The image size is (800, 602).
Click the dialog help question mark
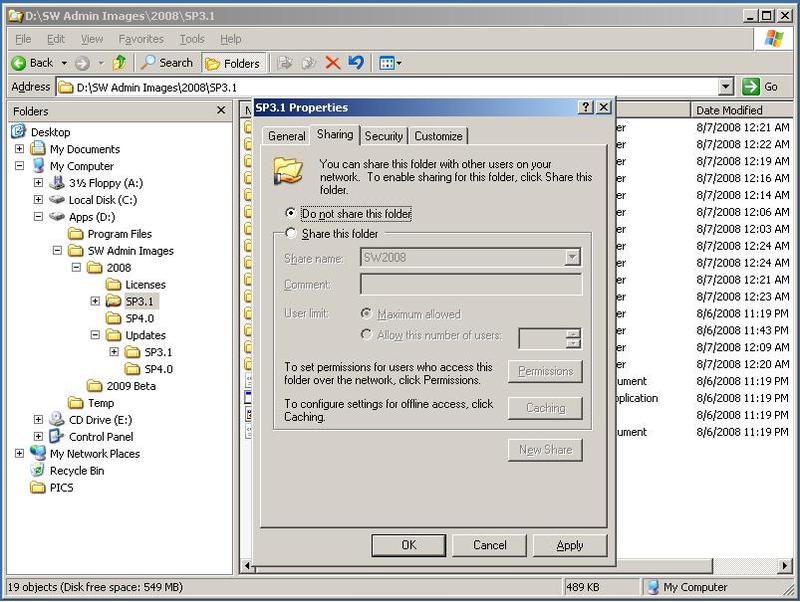tap(586, 107)
